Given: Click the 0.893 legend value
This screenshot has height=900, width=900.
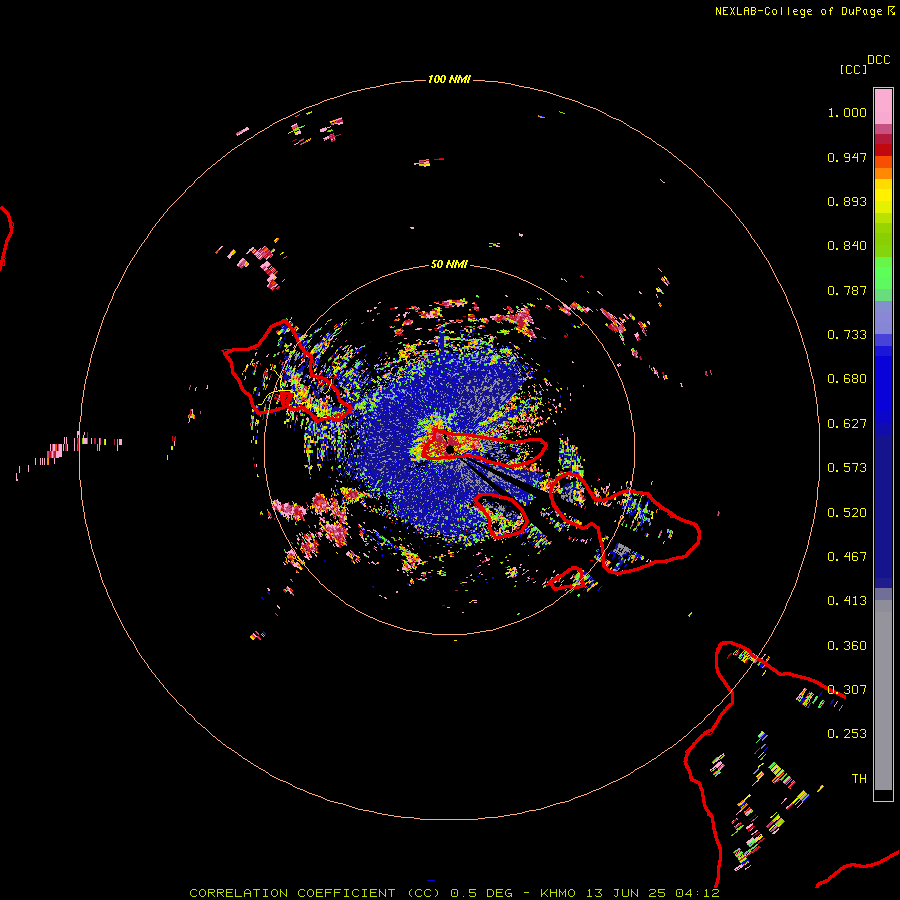Looking at the screenshot, I should [x=847, y=201].
